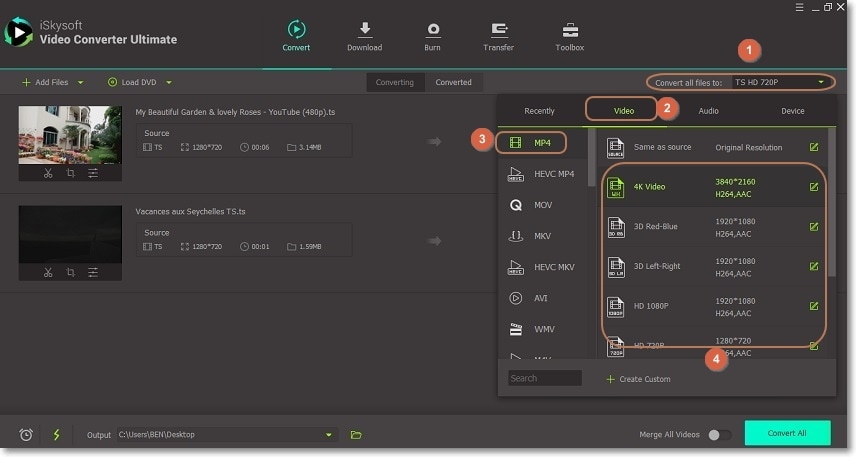The height and width of the screenshot is (457, 856).
Task: Crop the Vacances aux Seychelles video
Action: coord(70,272)
